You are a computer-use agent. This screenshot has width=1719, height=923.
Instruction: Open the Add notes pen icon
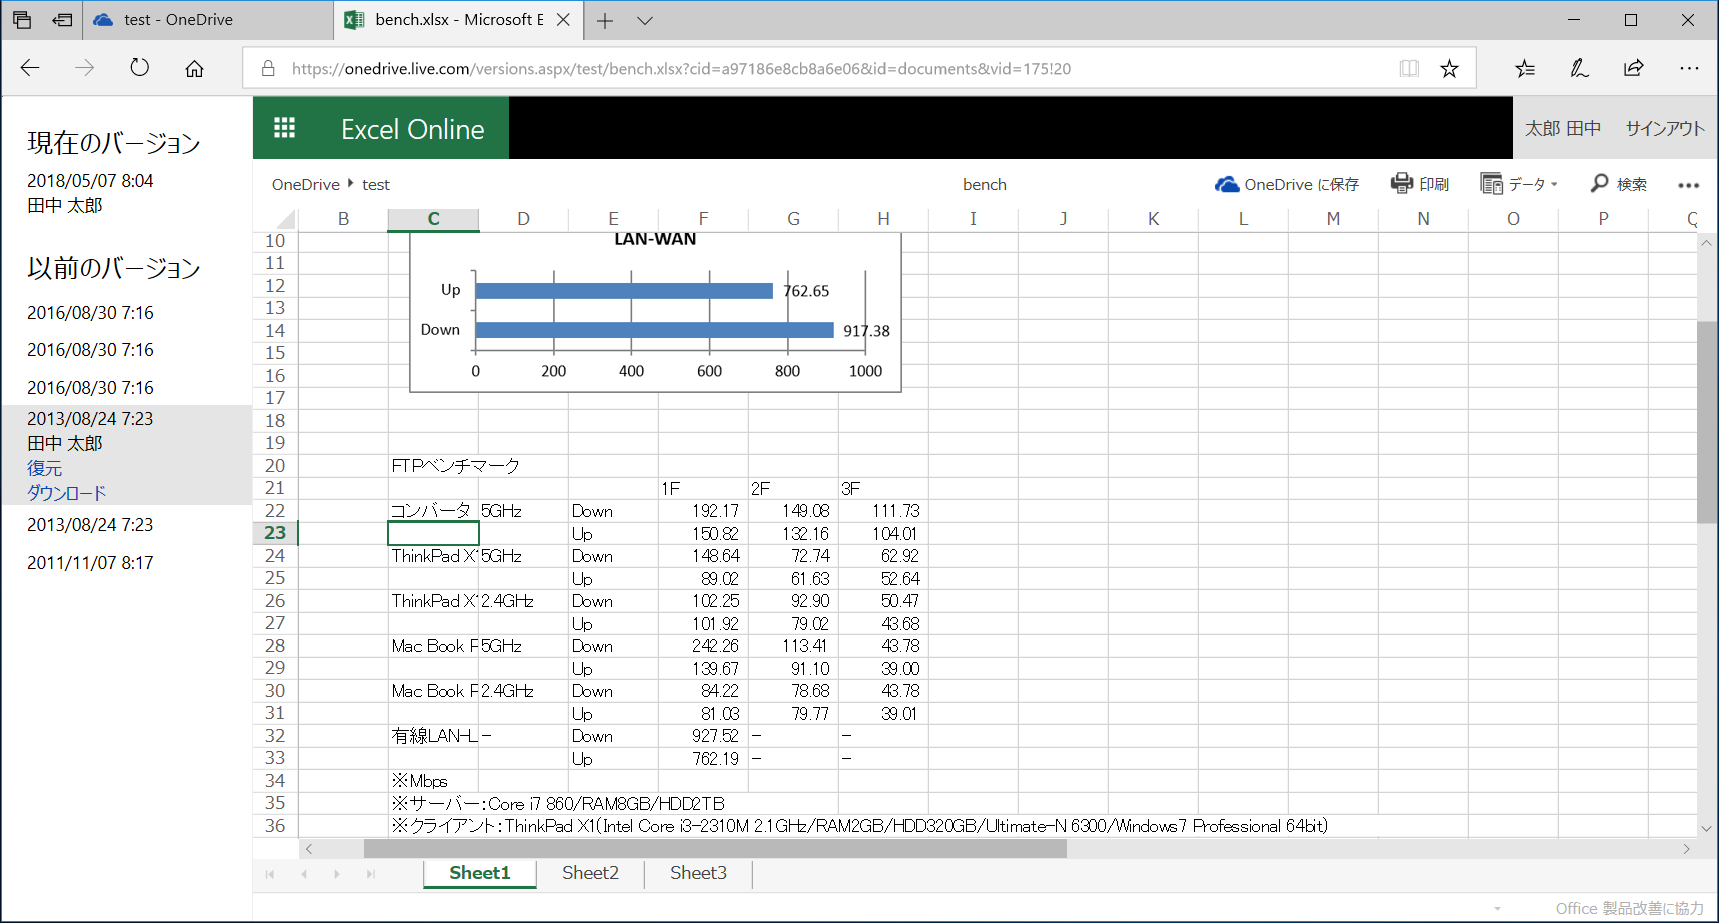(1579, 68)
